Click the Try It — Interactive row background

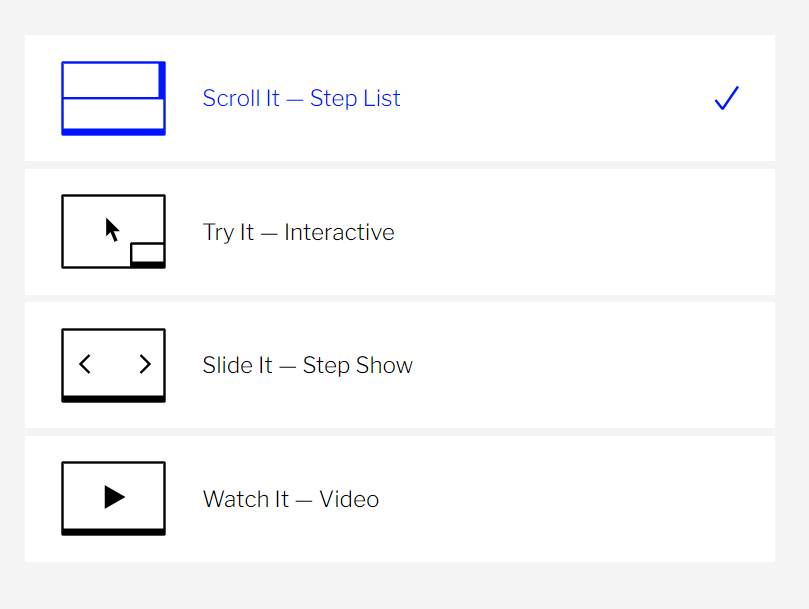[x=500, y=231]
